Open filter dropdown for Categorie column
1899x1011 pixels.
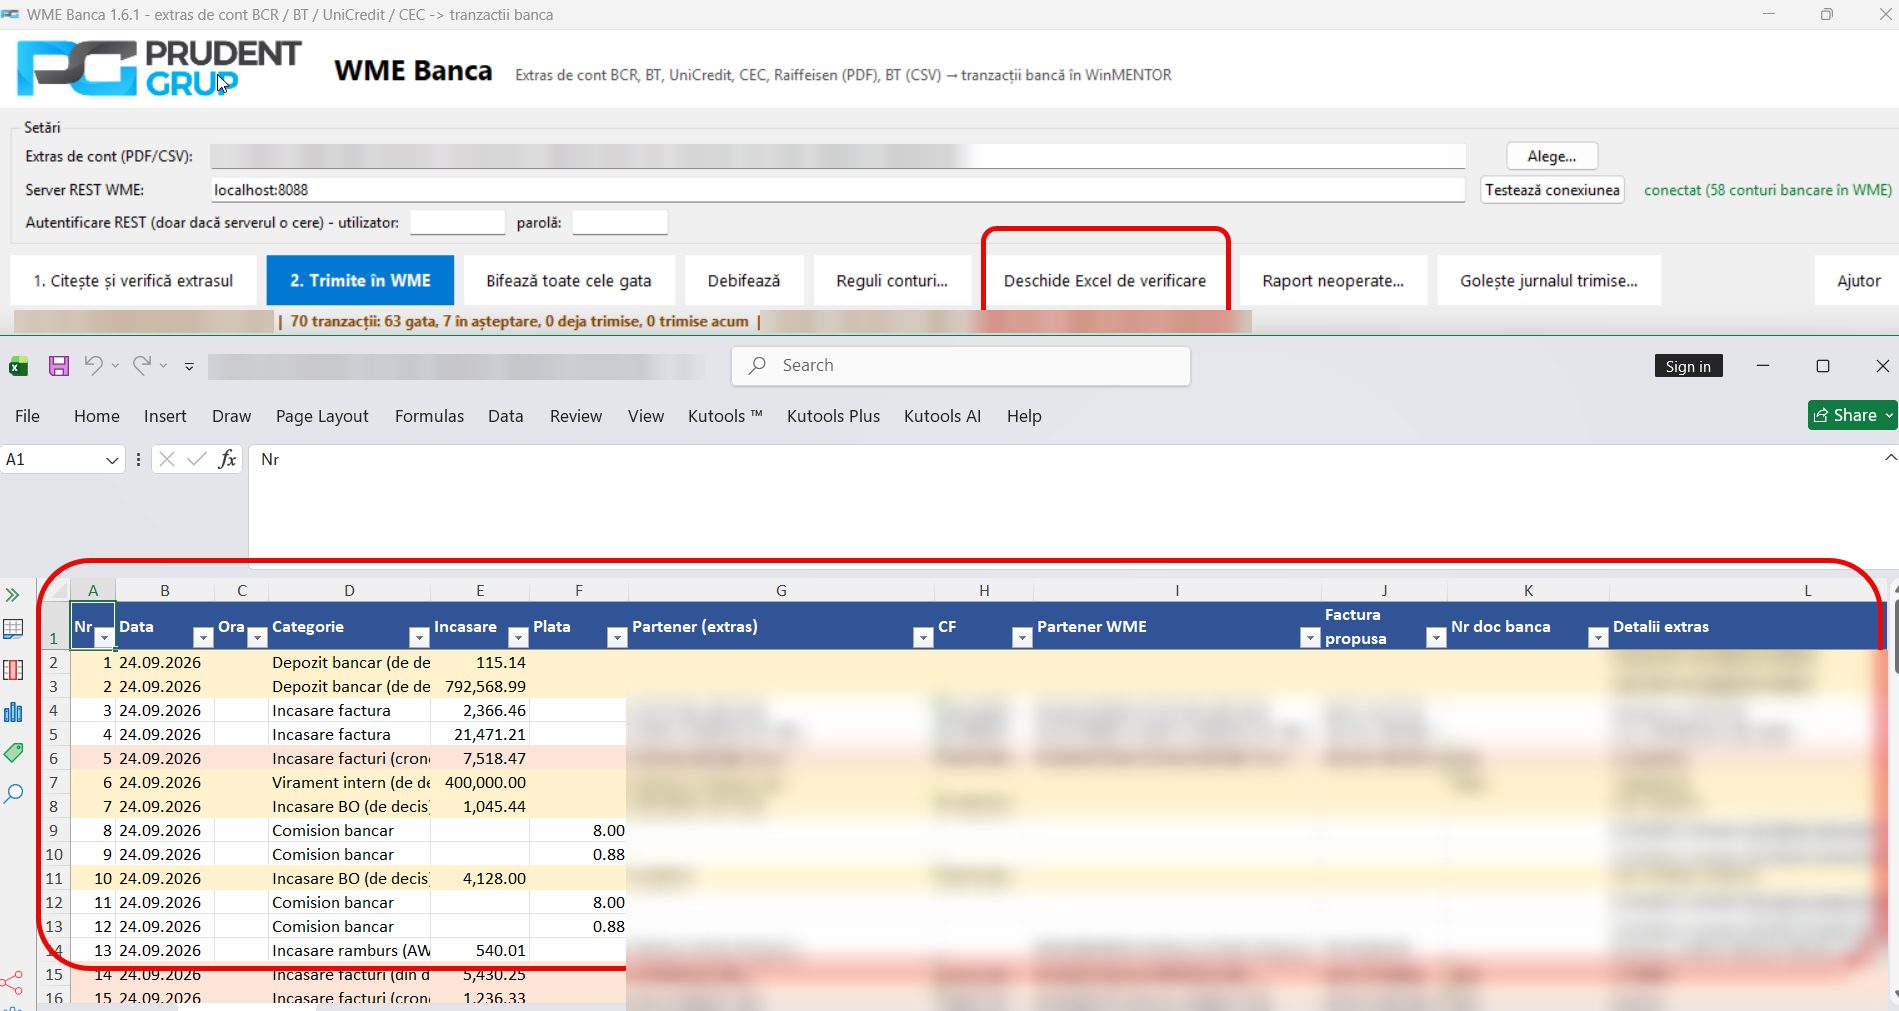[x=419, y=638]
